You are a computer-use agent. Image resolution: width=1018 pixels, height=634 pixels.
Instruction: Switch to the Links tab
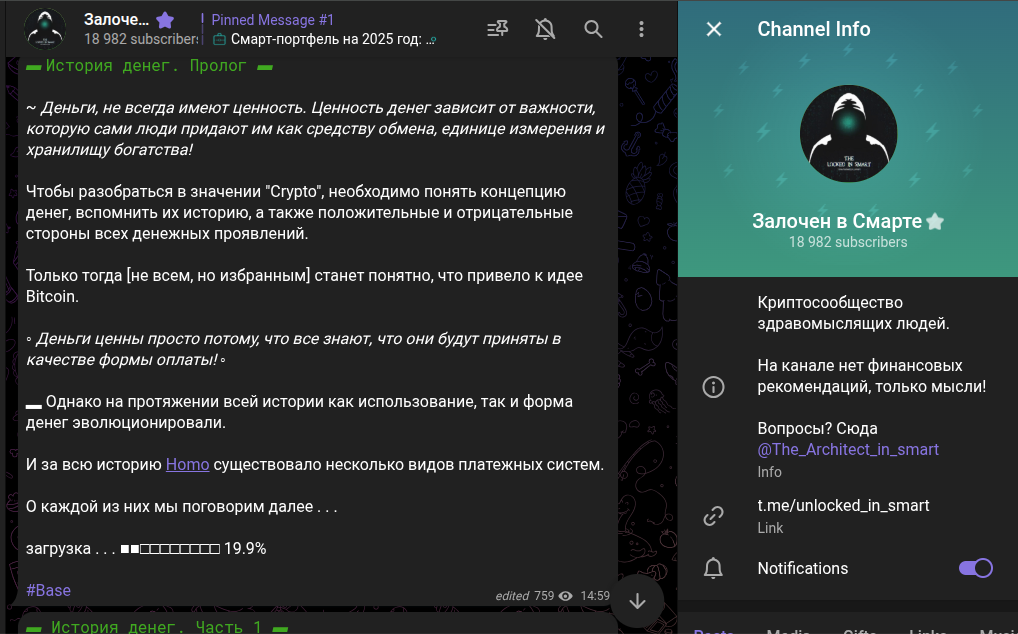point(927,630)
